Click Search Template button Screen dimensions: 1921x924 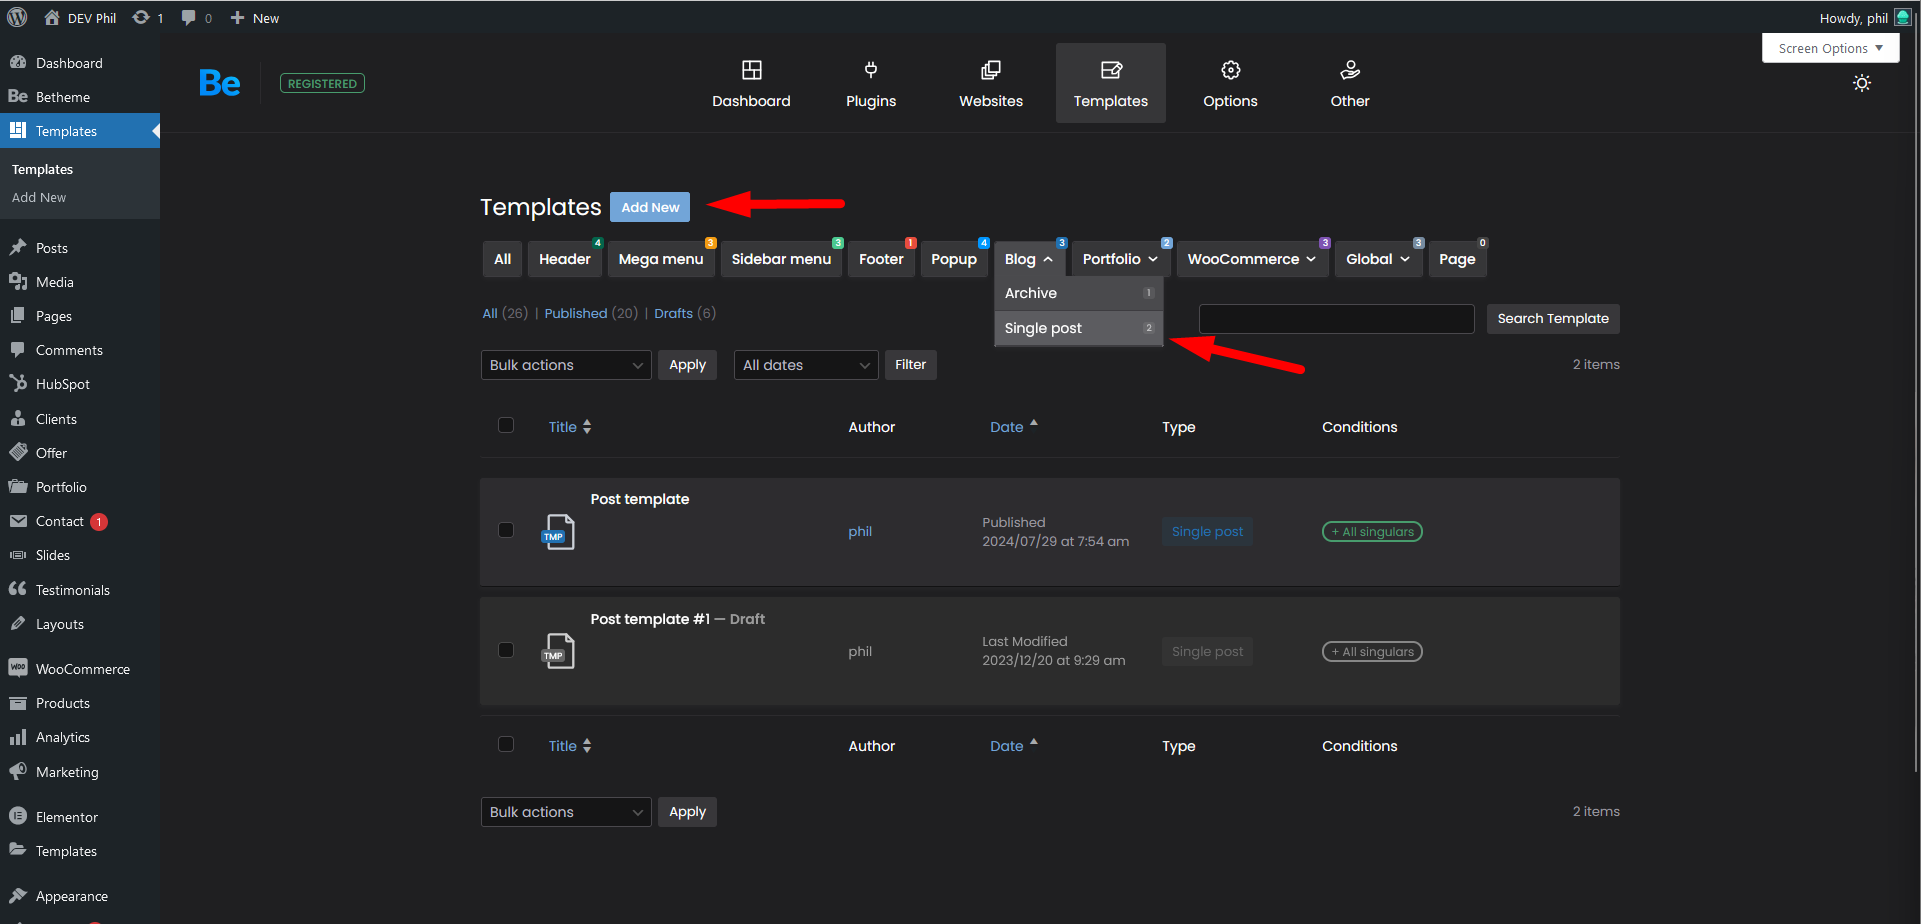[x=1553, y=319]
